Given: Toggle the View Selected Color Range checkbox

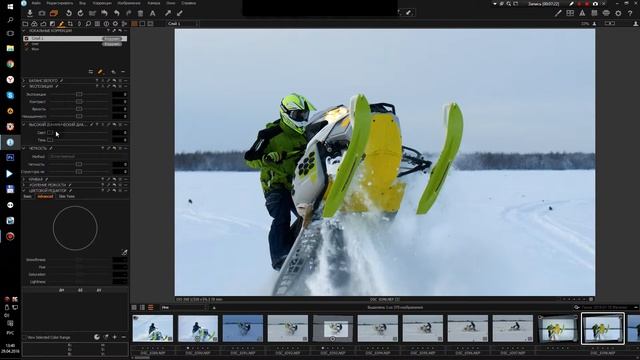Looking at the screenshot, I should [24, 338].
